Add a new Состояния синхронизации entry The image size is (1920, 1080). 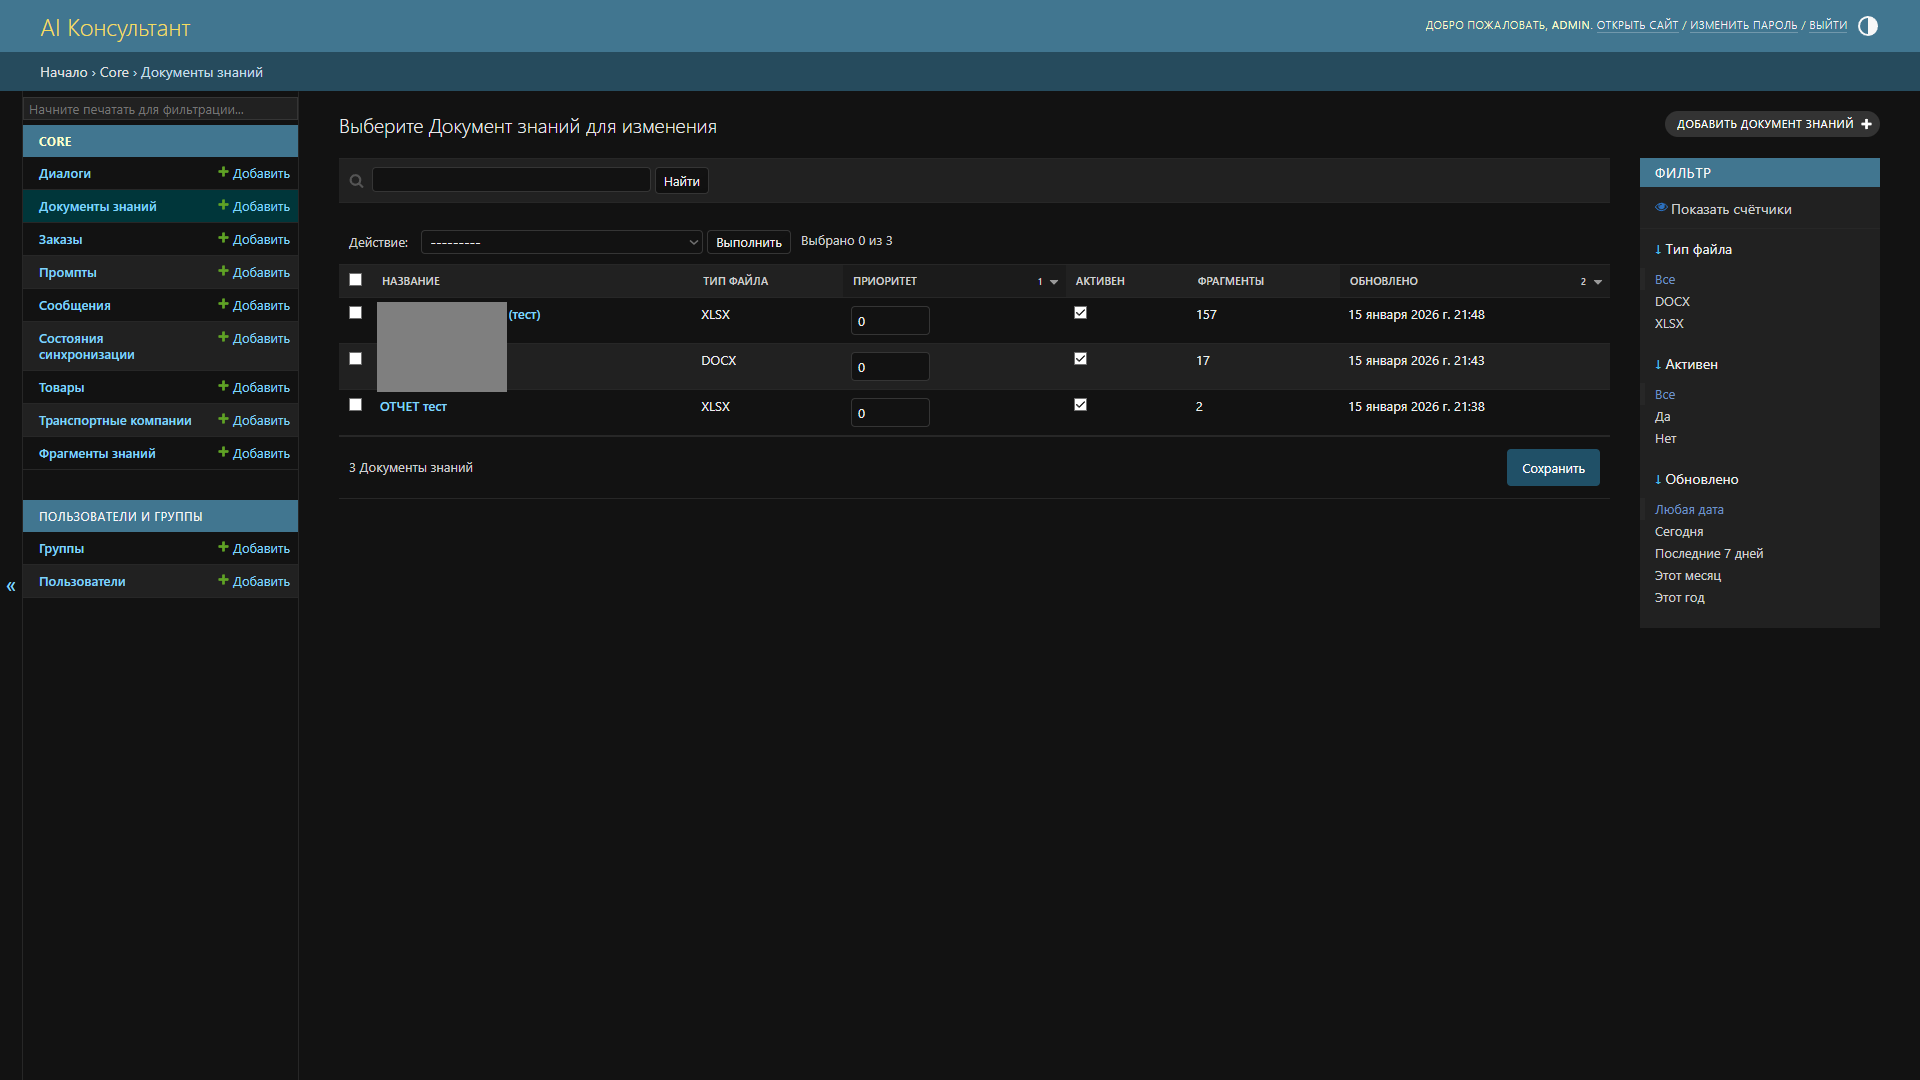pos(254,338)
